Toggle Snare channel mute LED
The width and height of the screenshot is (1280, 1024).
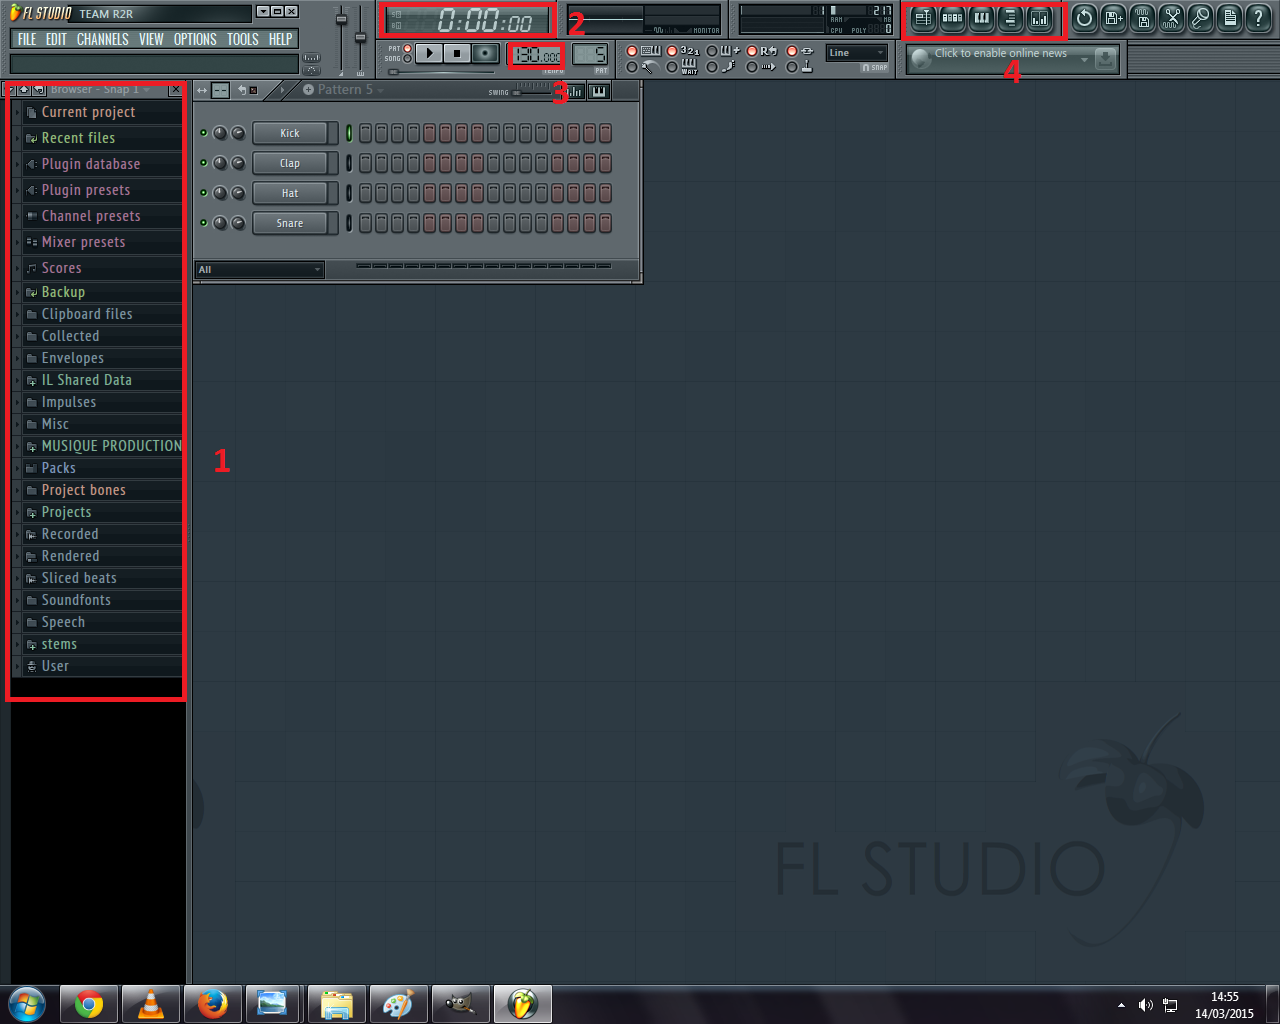(x=204, y=223)
